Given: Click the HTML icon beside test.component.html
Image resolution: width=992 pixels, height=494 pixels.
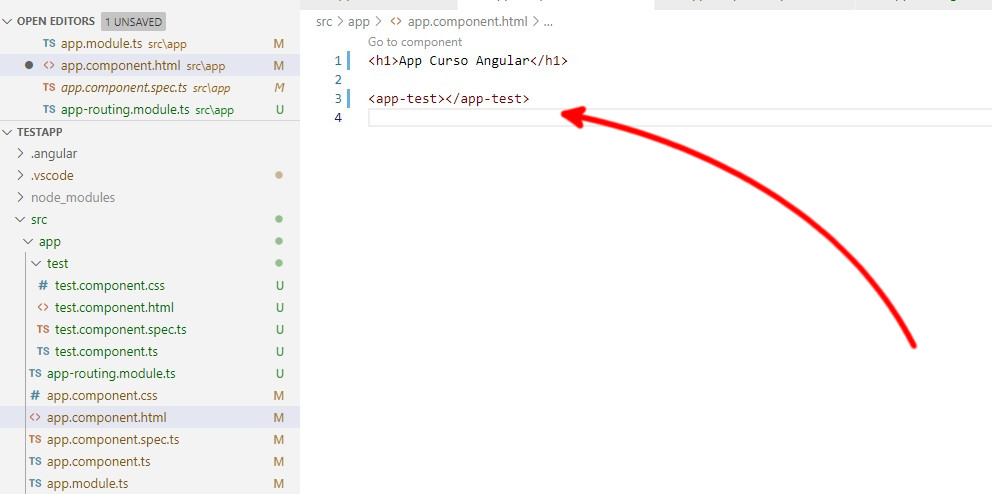Looking at the screenshot, I should click(43, 308).
